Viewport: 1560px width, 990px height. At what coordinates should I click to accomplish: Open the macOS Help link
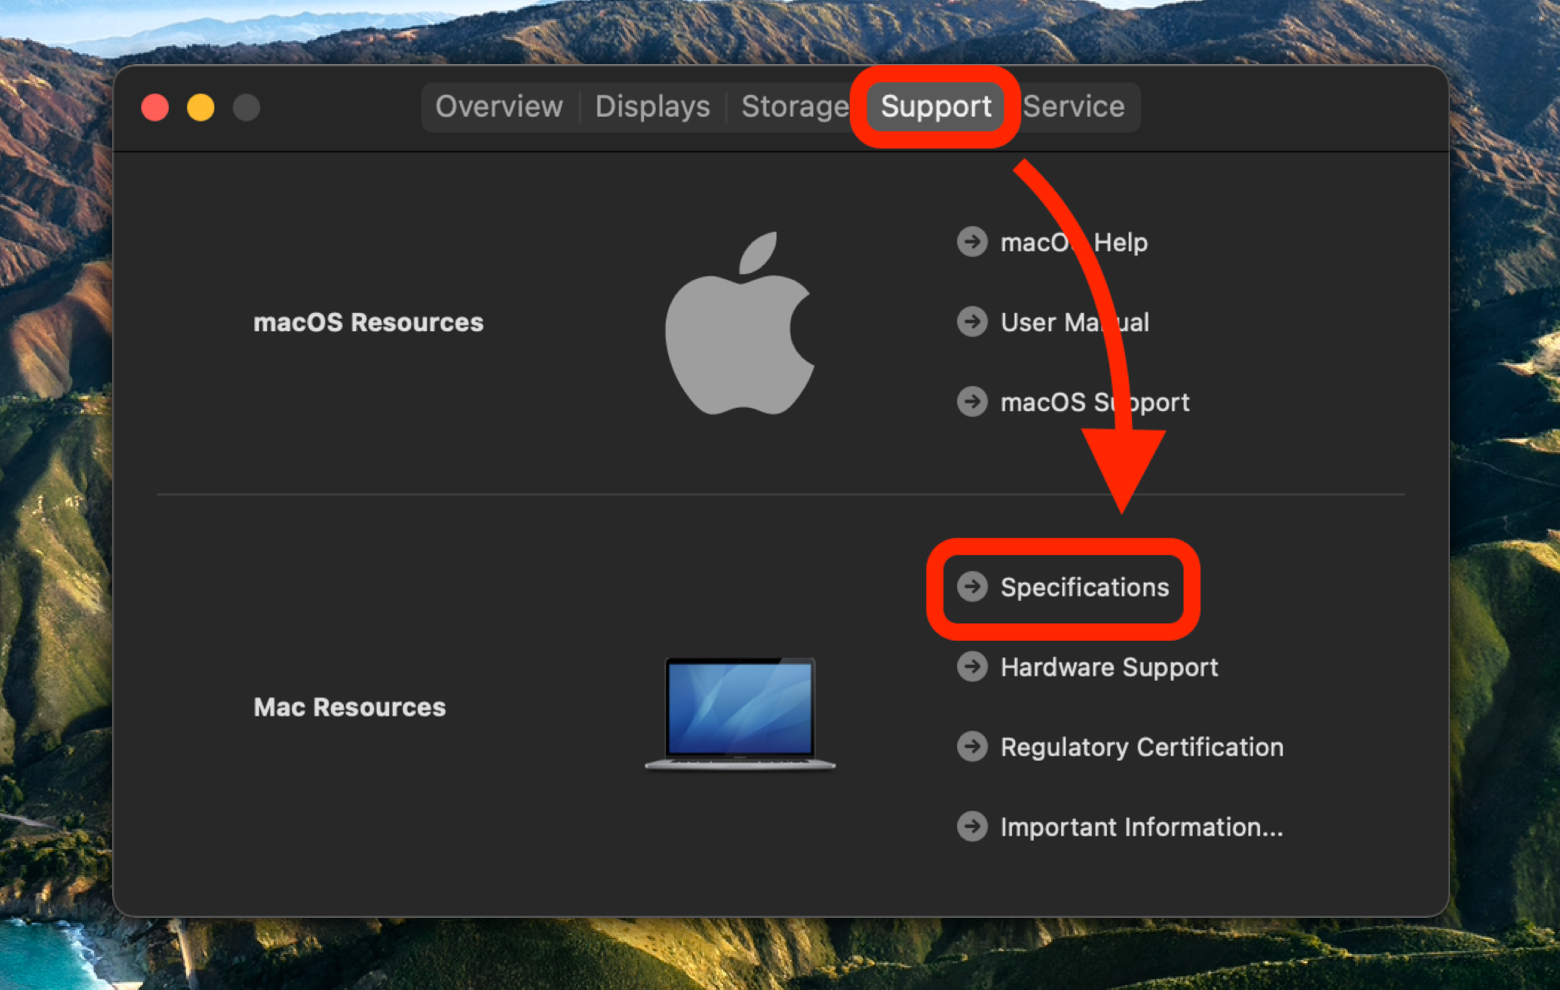point(1073,241)
